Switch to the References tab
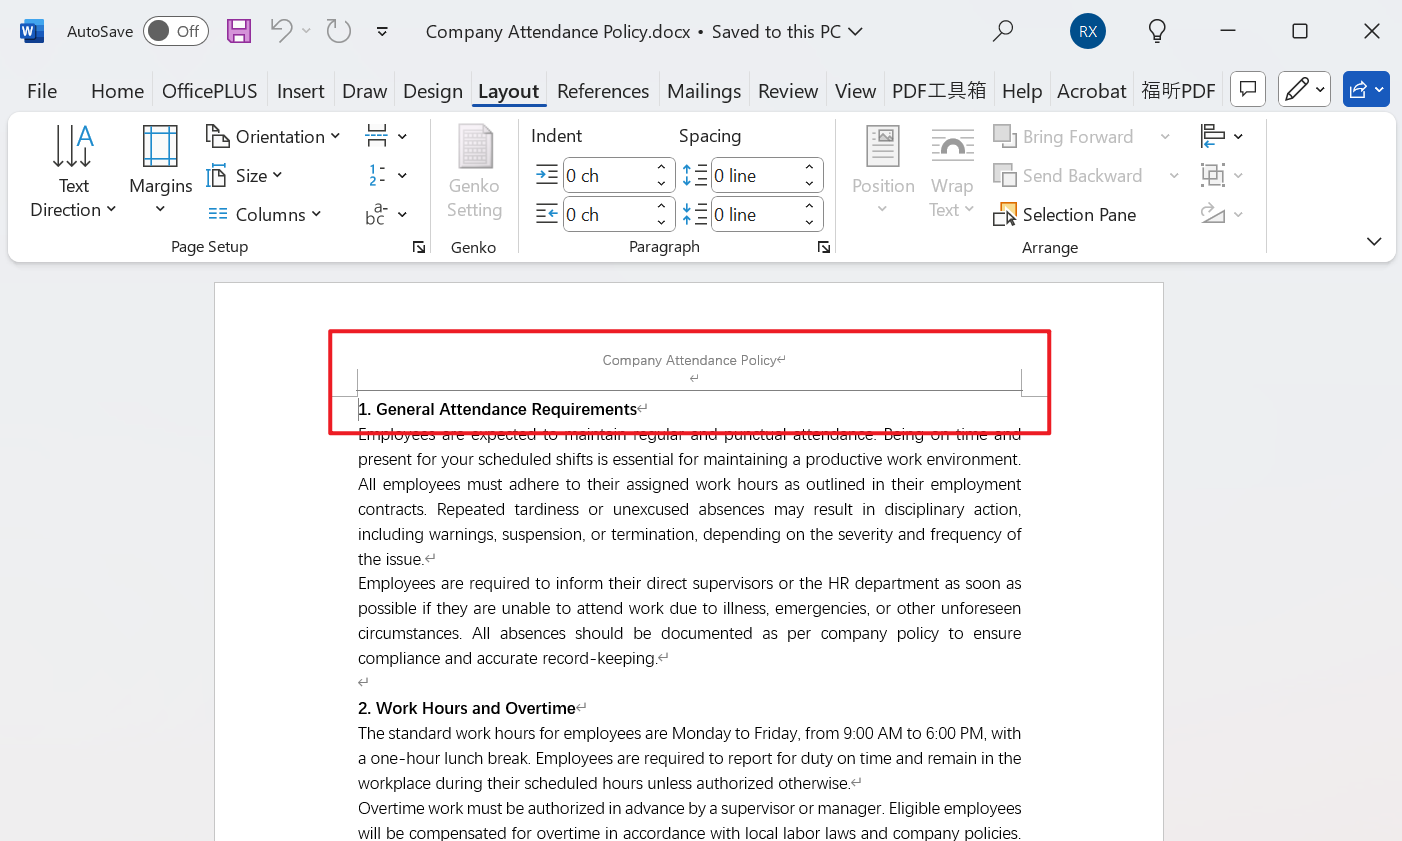This screenshot has height=841, width=1402. pyautogui.click(x=602, y=91)
